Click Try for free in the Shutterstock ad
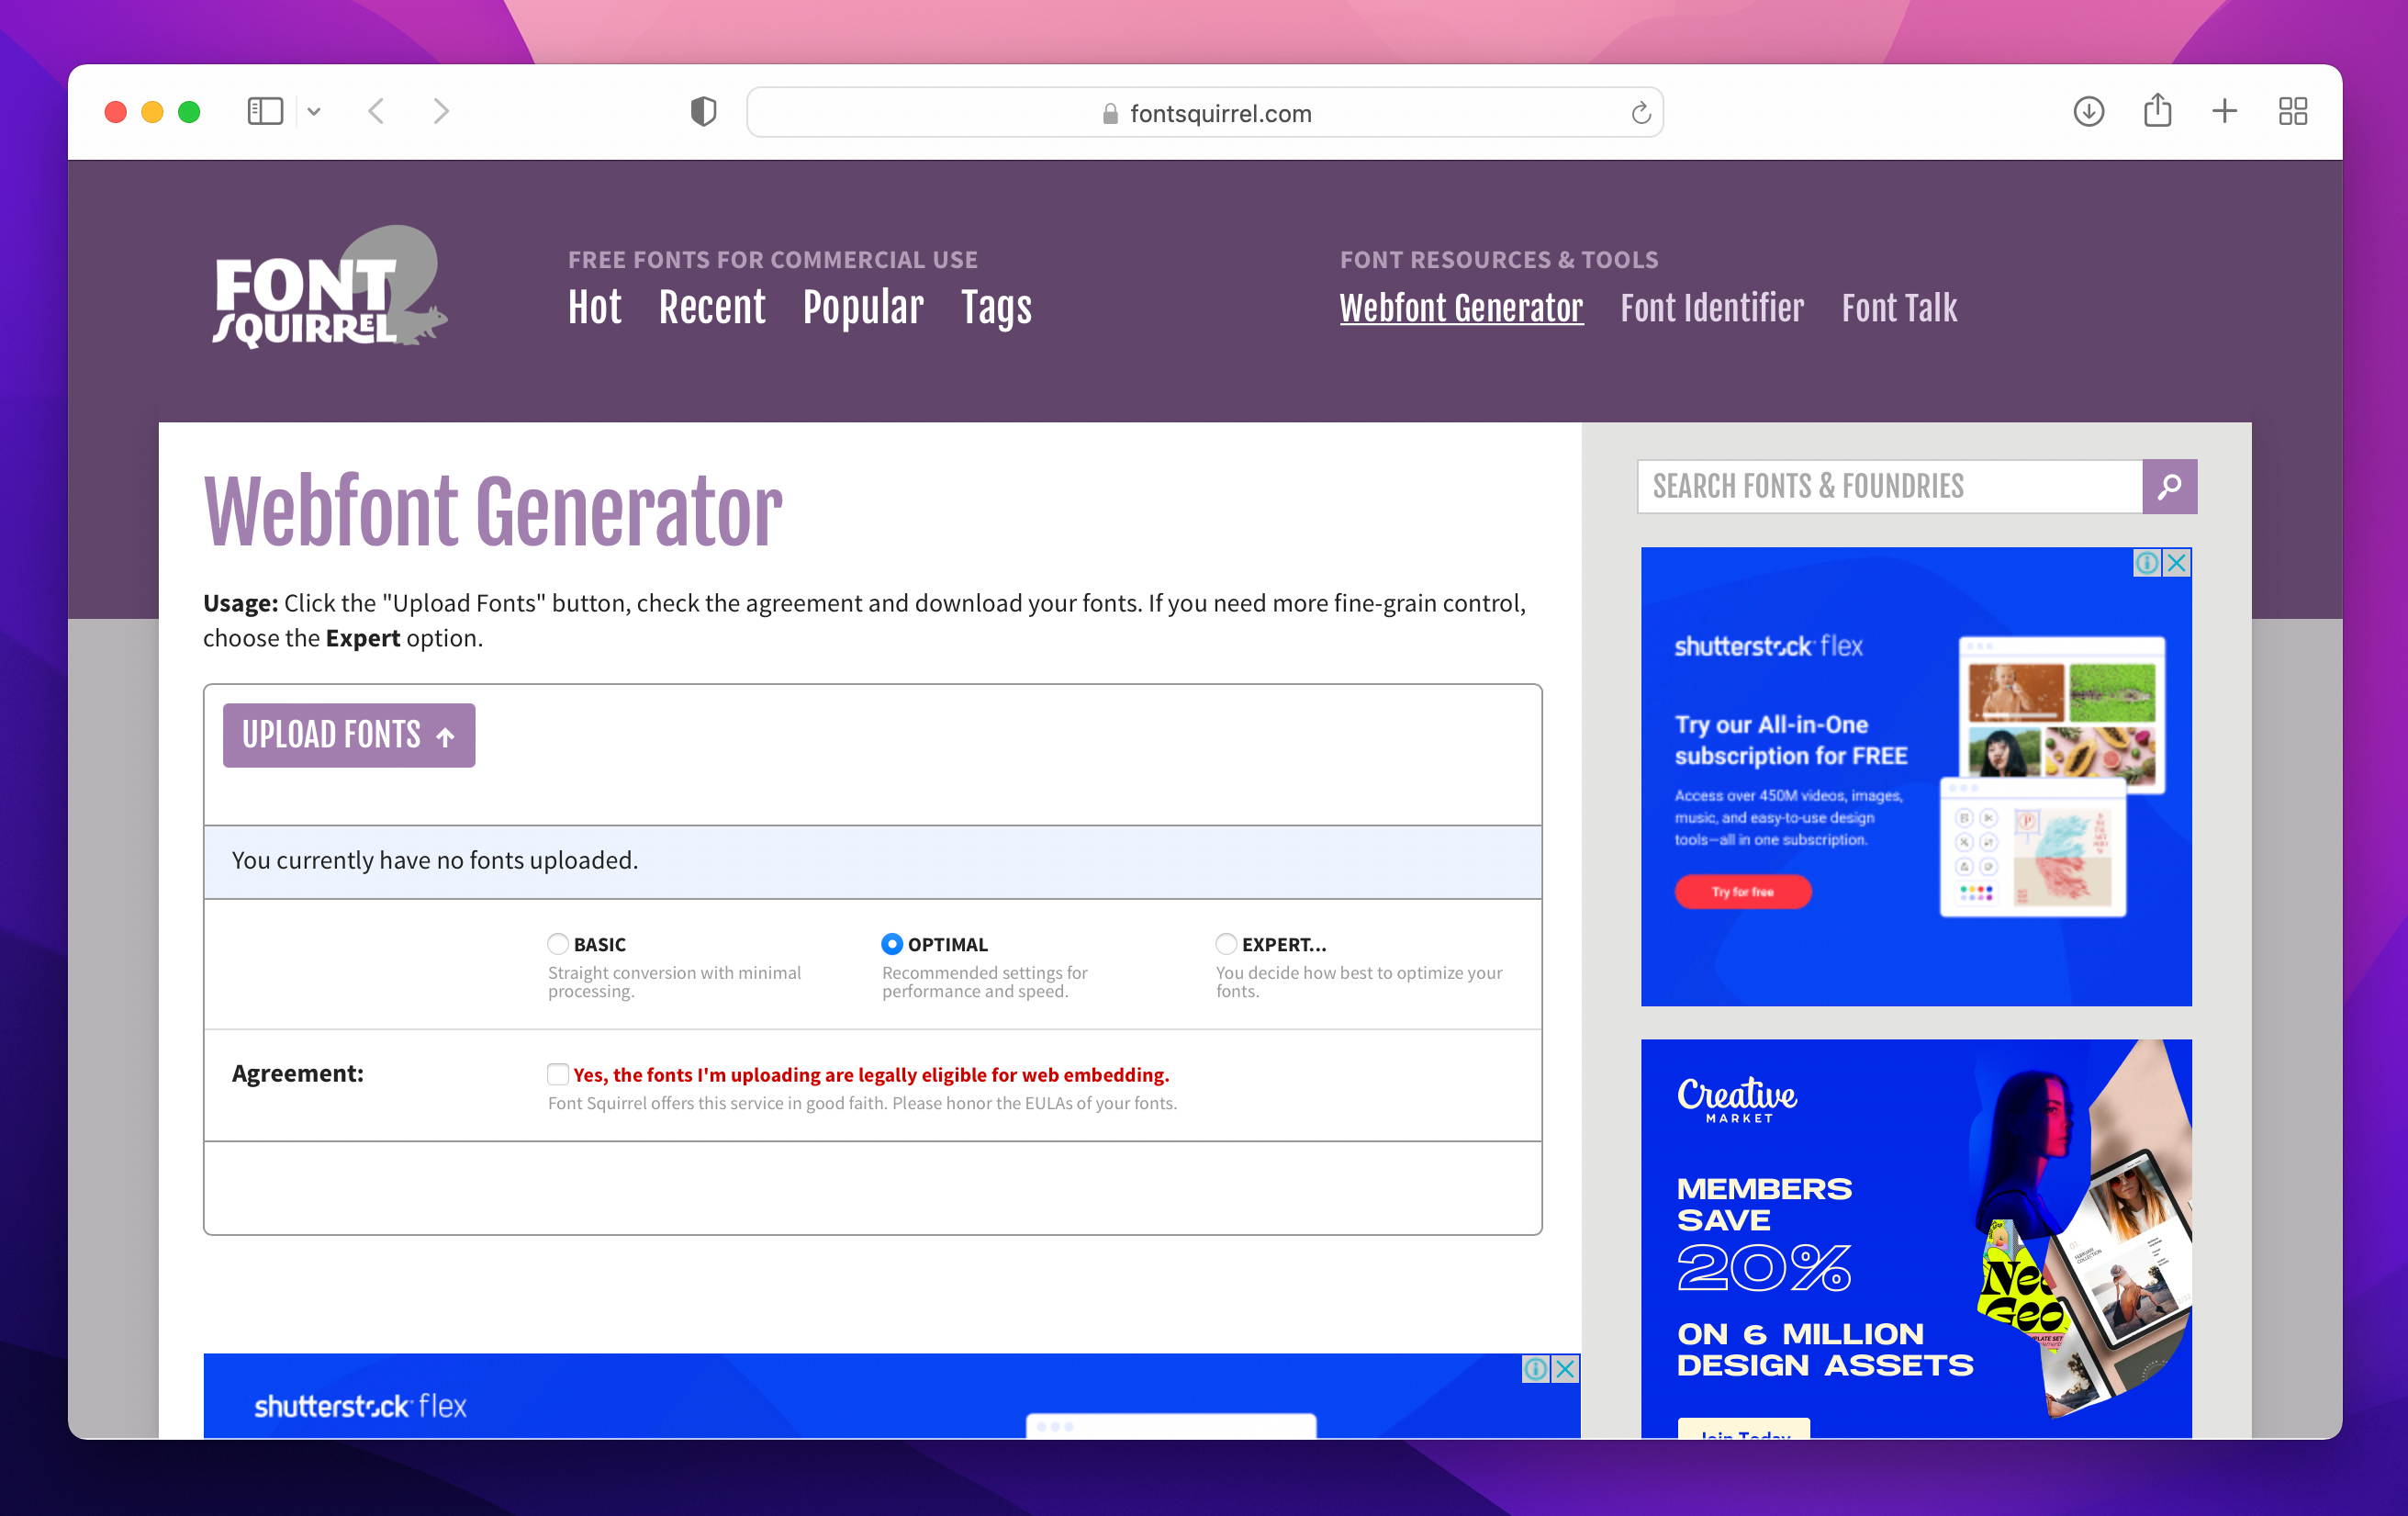Image resolution: width=2408 pixels, height=1516 pixels. [1743, 891]
